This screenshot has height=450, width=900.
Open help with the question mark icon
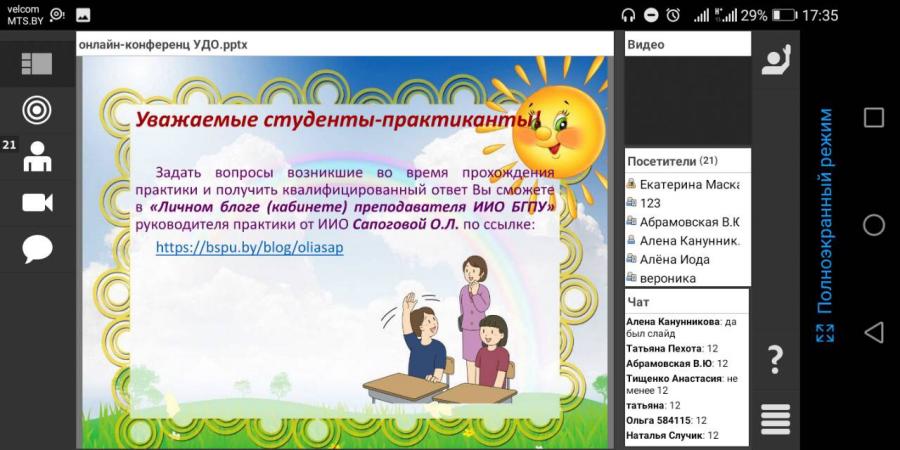(775, 360)
